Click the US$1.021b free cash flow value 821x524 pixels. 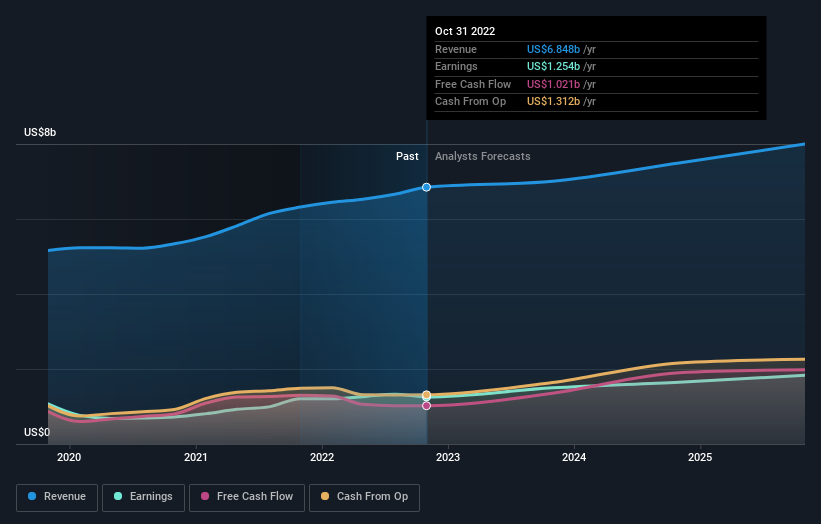tap(553, 84)
